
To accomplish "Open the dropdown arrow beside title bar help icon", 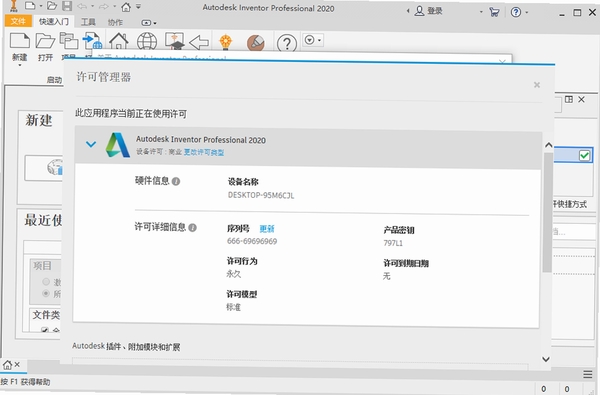I will pos(527,12).
